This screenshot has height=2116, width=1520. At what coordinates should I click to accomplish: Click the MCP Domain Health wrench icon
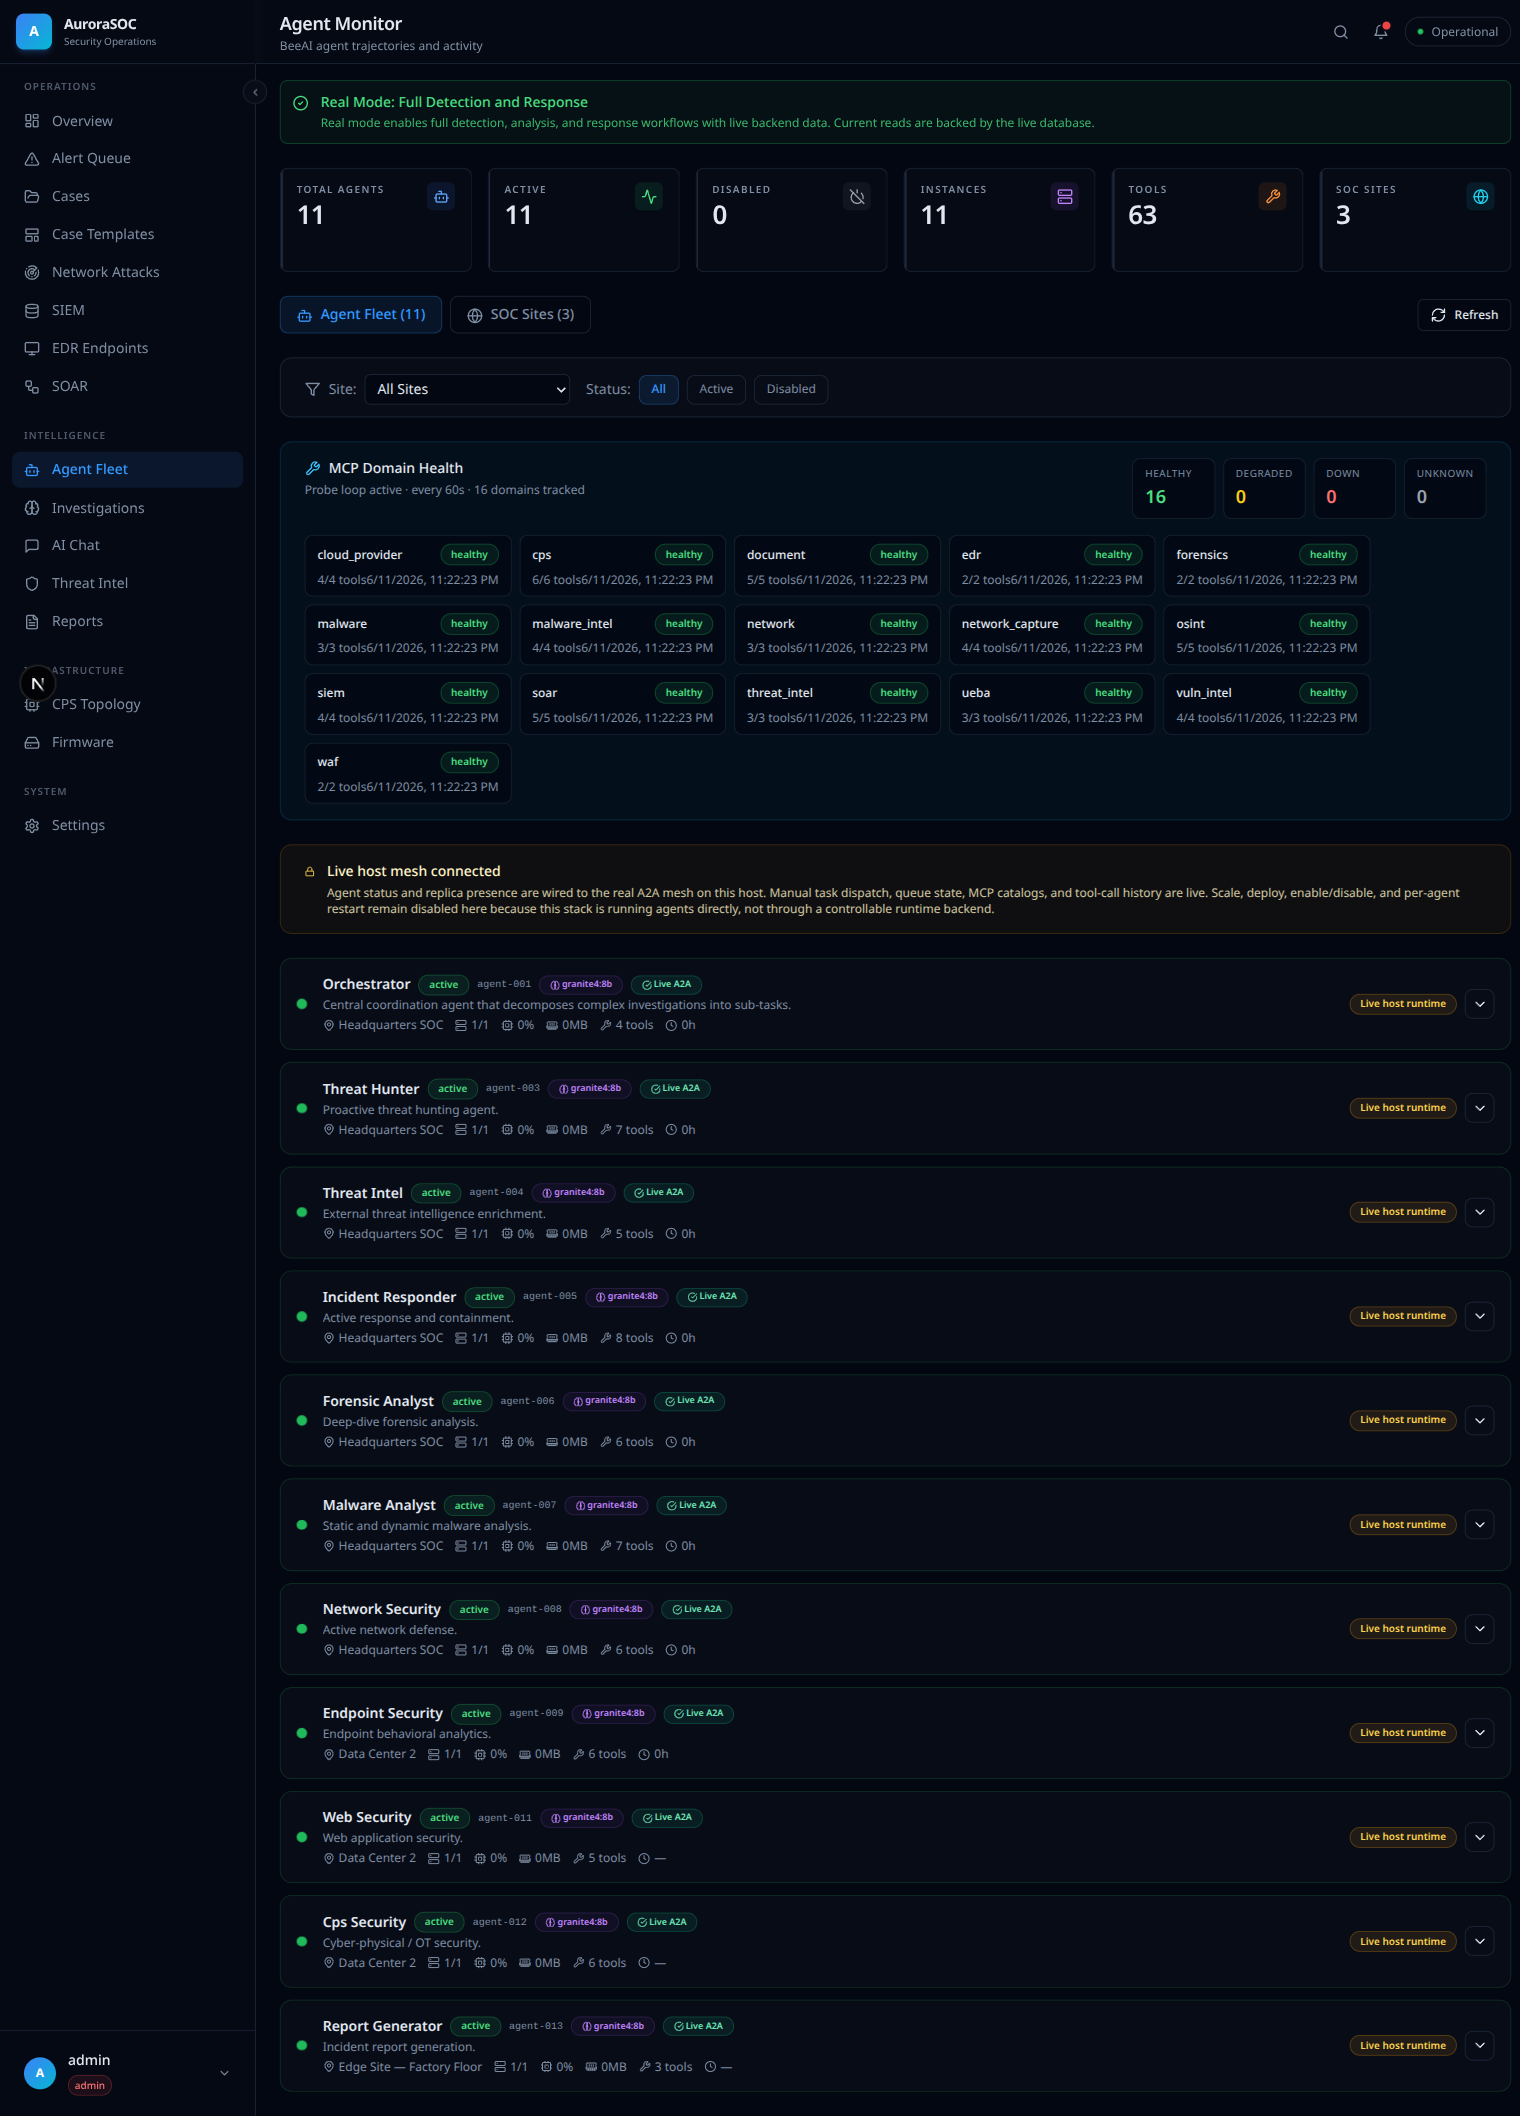(313, 468)
